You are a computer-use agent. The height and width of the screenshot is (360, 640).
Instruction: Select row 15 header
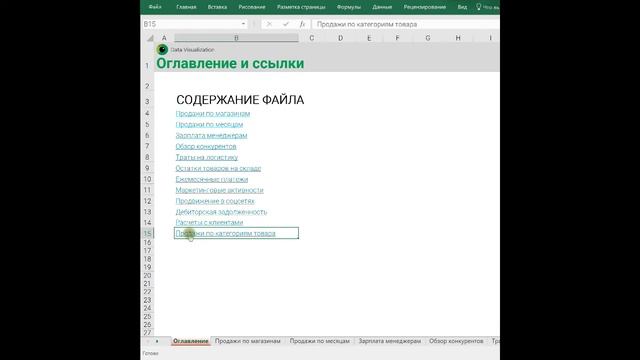coord(147,233)
